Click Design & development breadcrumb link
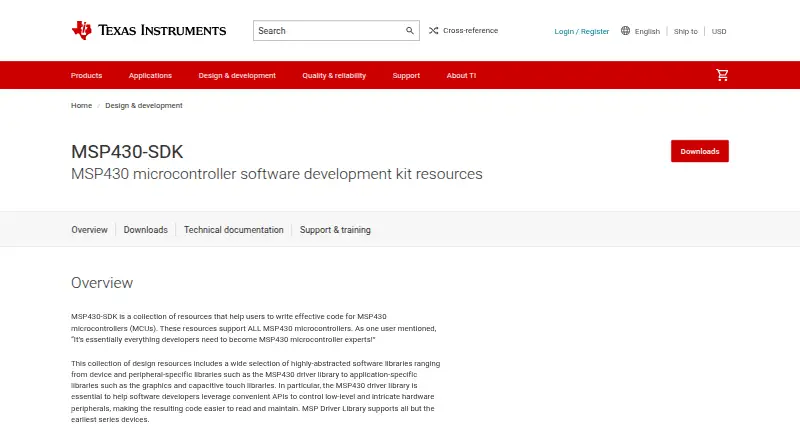This screenshot has width=800, height=440. point(144,105)
